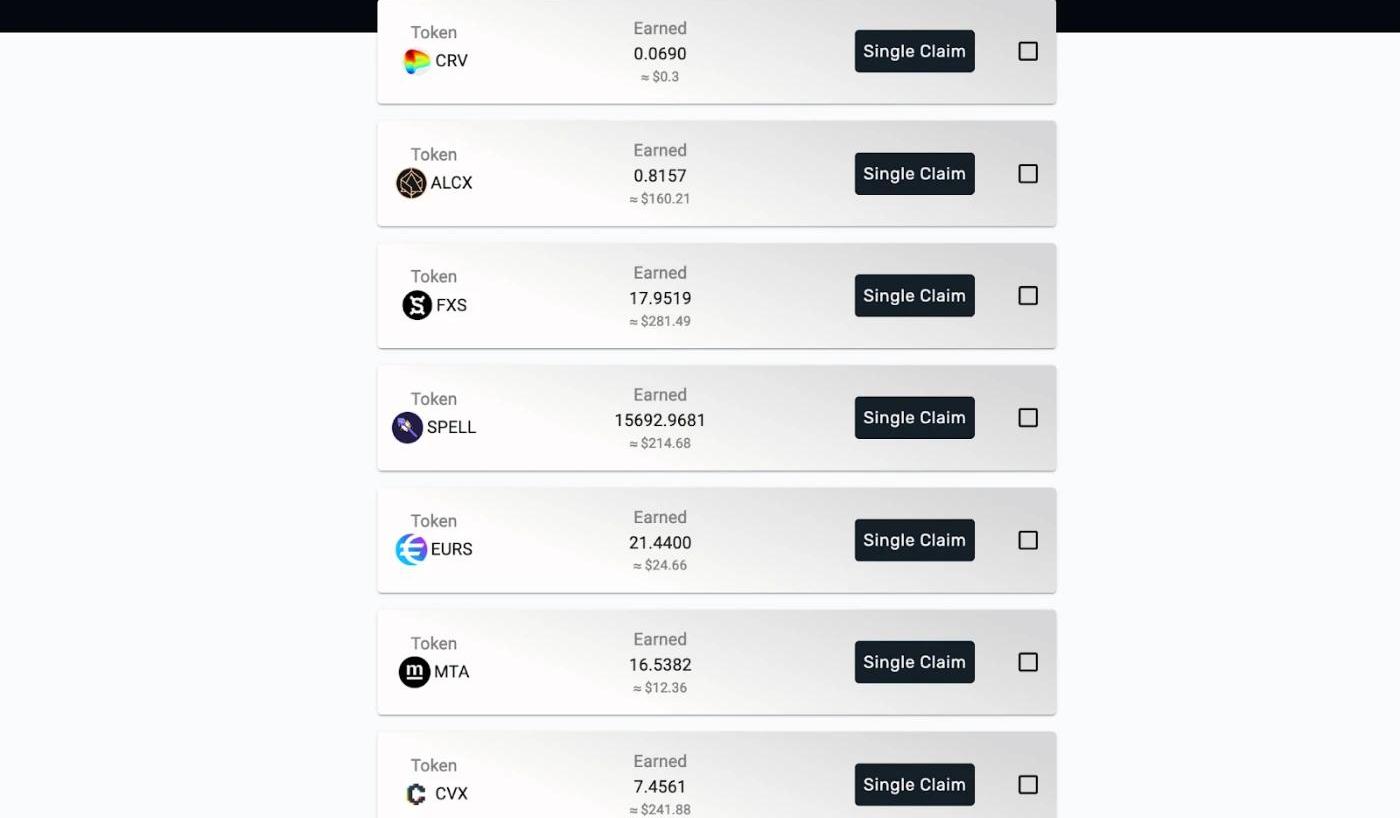Enable the SPELL row checkbox
This screenshot has width=1400, height=818.
coord(1028,418)
